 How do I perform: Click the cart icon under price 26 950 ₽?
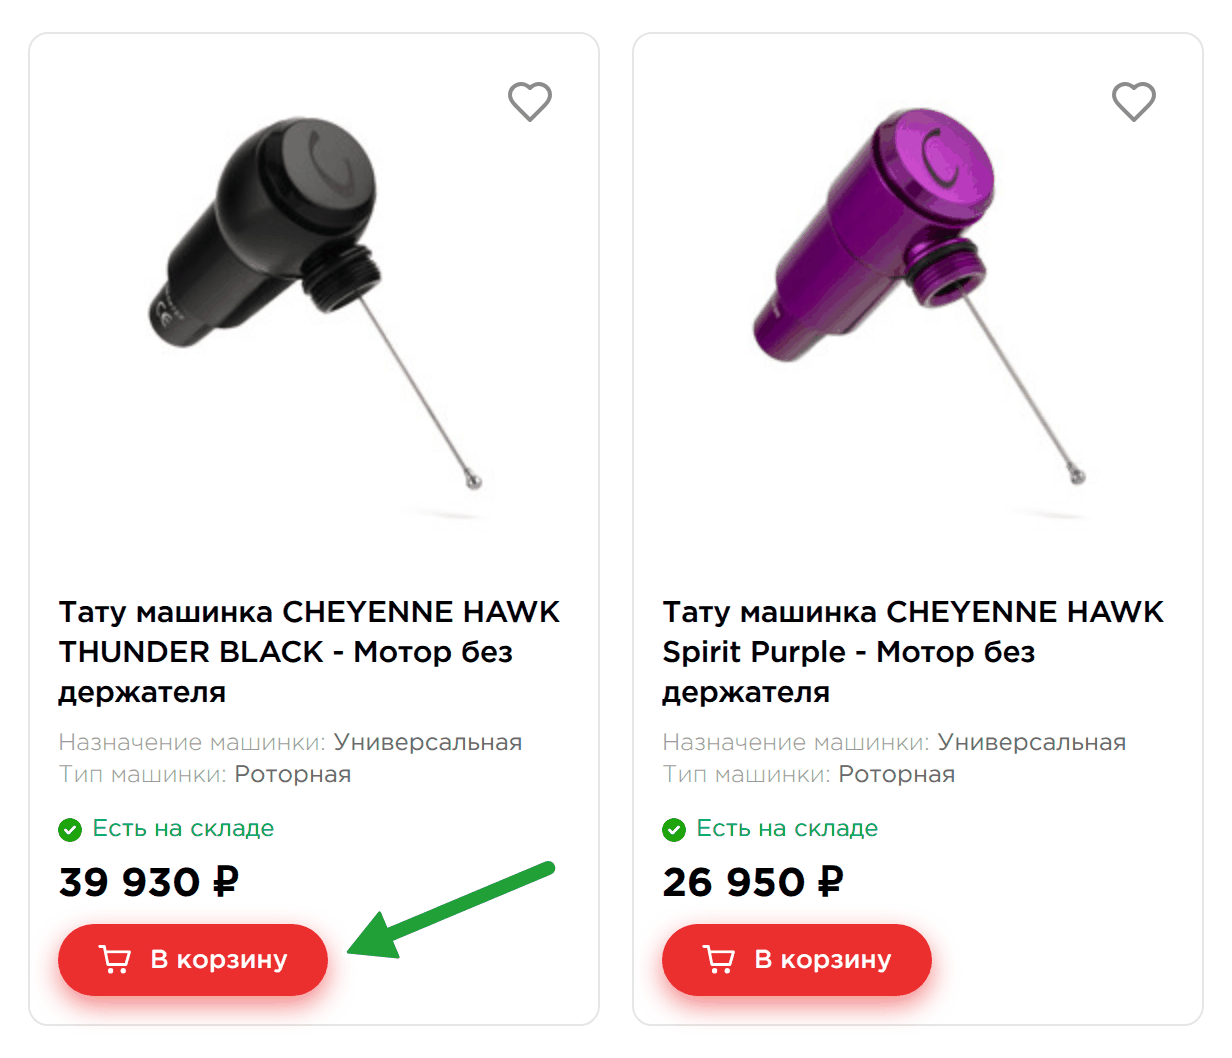pos(719,960)
